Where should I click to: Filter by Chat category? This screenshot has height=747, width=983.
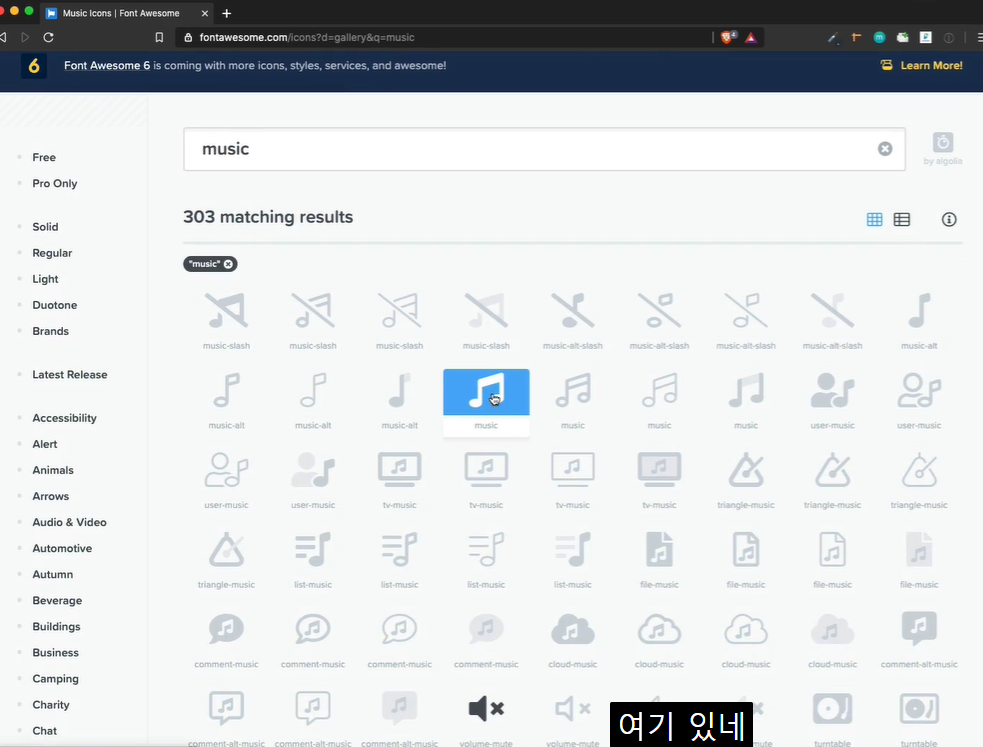[45, 731]
